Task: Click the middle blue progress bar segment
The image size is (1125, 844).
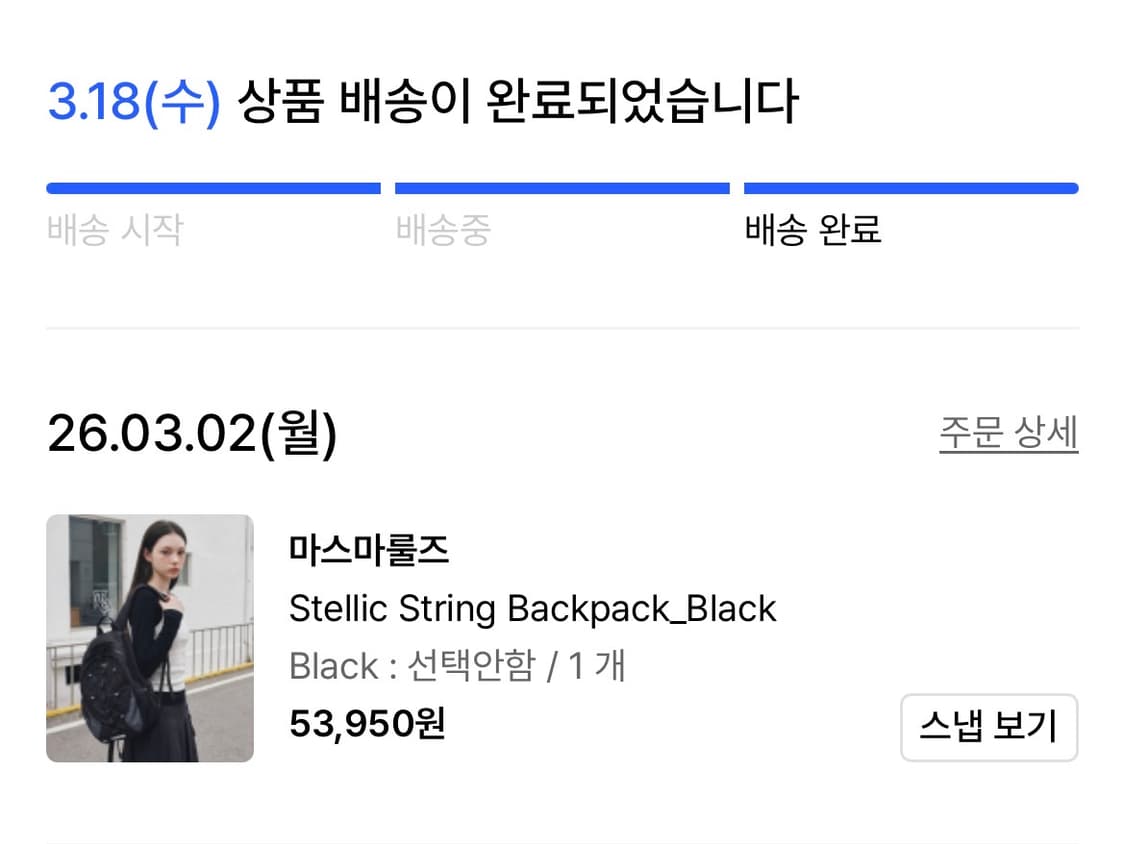Action: 562,187
